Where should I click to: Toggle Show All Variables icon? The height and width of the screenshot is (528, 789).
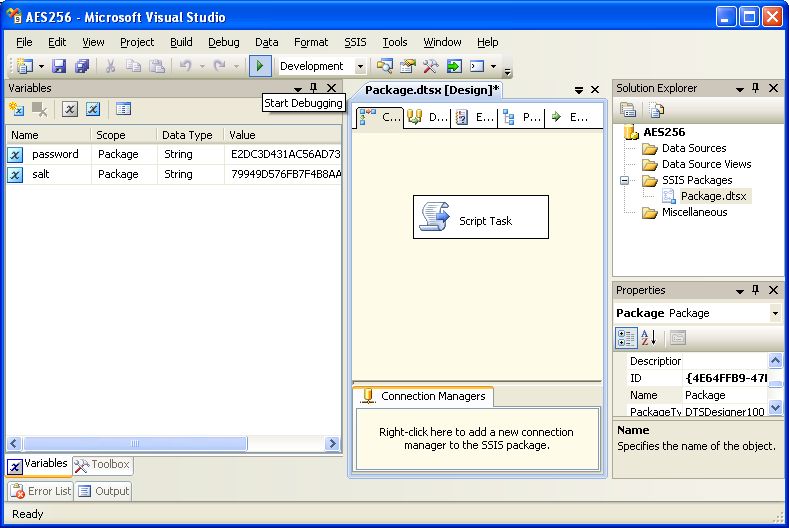93,109
